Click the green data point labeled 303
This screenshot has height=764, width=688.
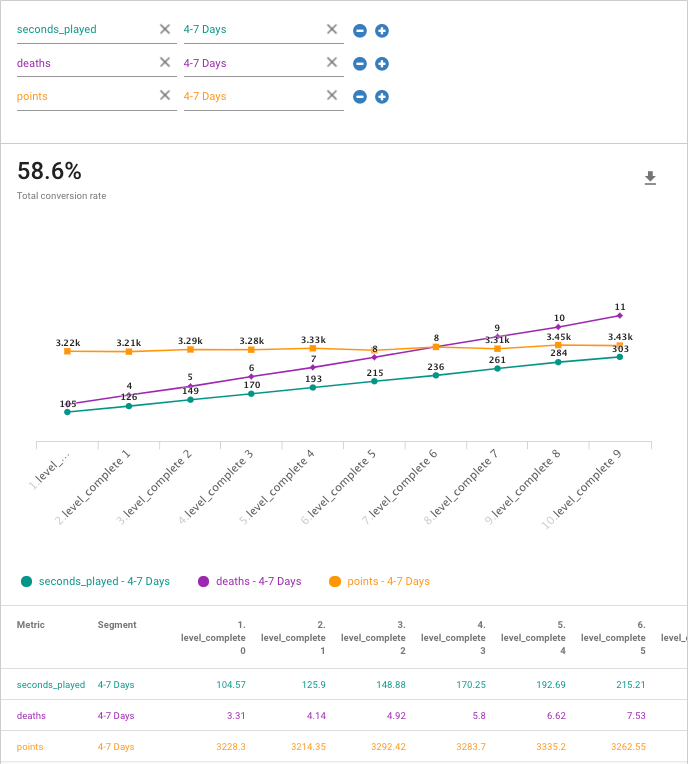tap(620, 356)
